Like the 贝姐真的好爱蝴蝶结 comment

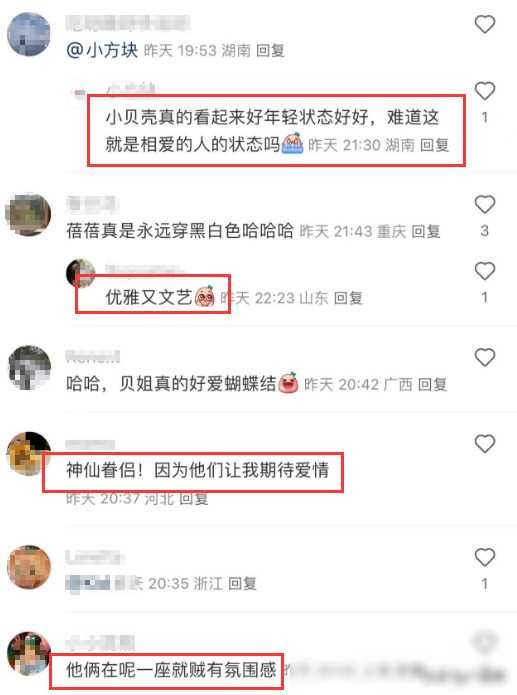(484, 358)
